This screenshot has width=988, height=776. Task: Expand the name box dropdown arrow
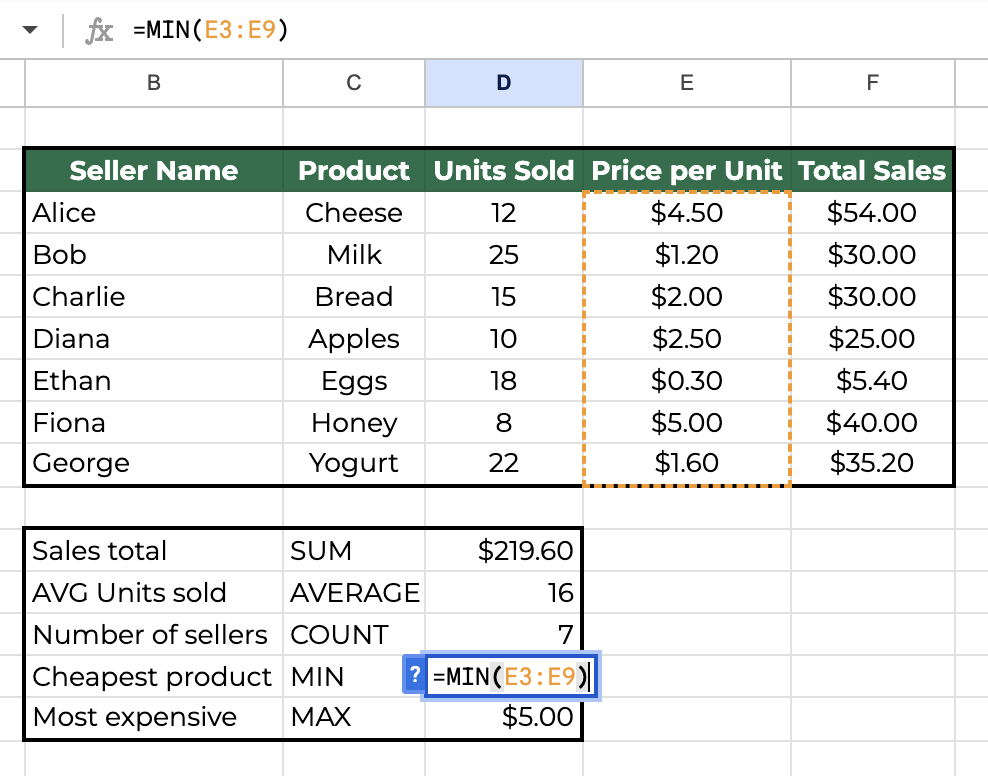click(x=30, y=31)
